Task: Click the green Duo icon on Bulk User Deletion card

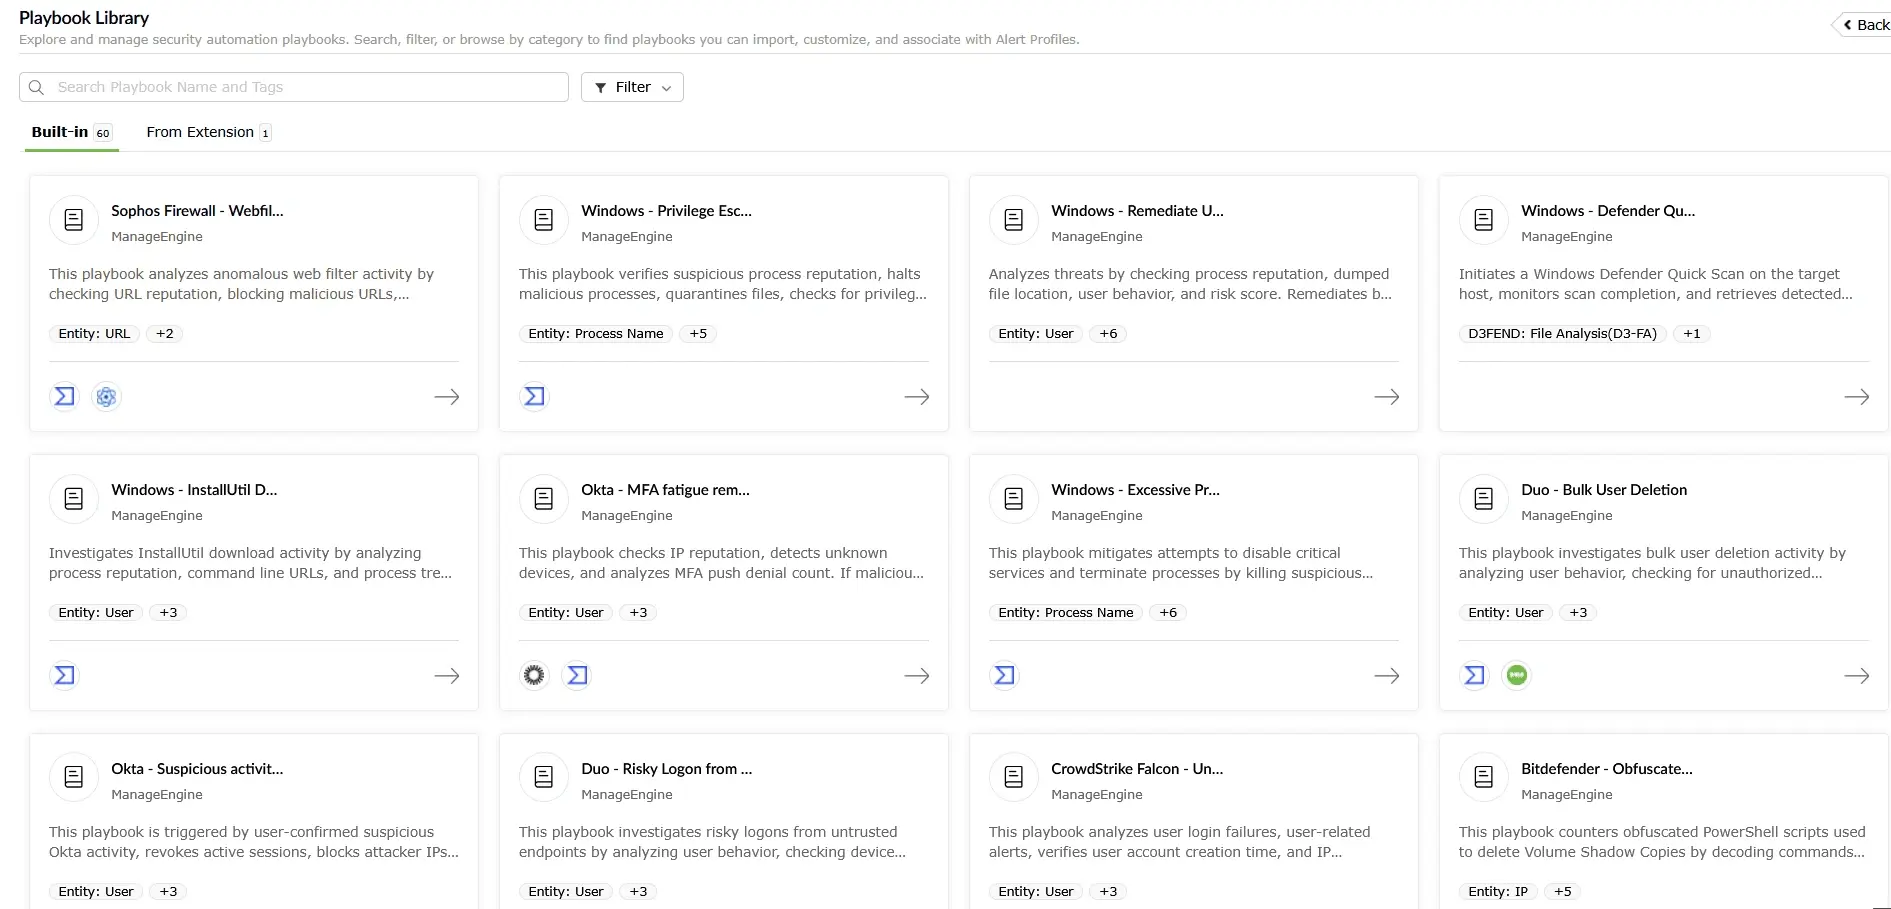Action: coord(1517,676)
